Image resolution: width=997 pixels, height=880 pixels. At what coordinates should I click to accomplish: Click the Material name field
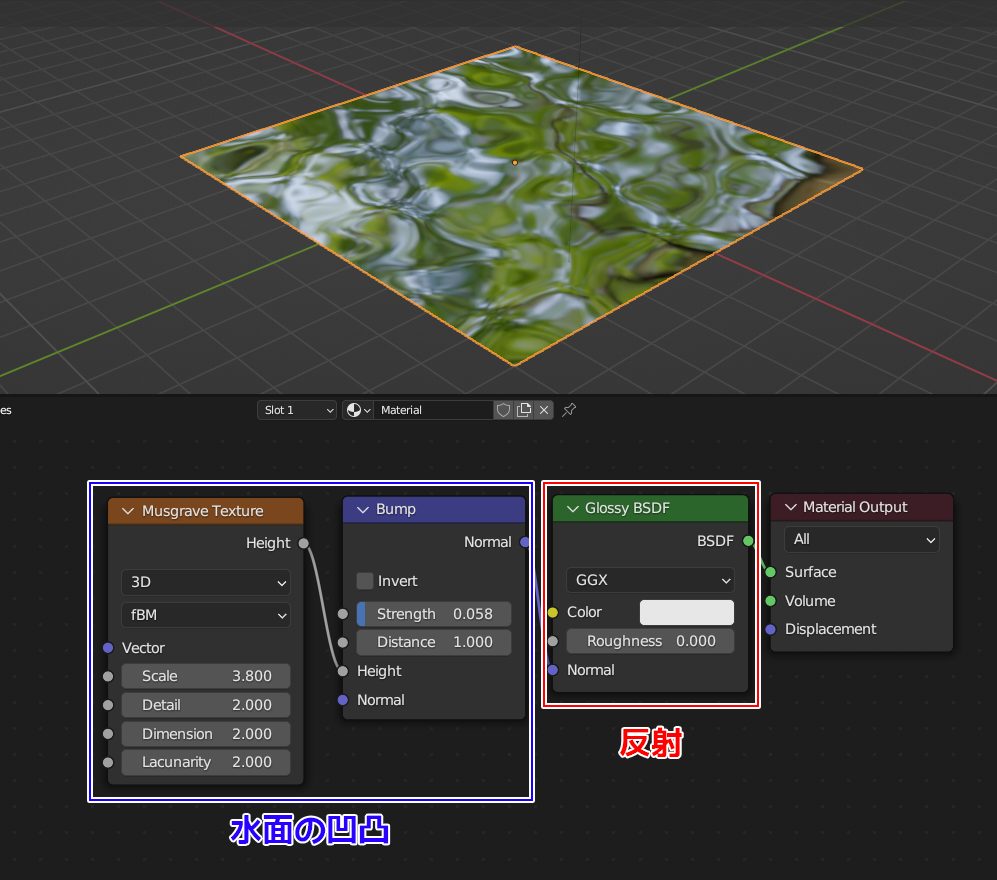434,410
